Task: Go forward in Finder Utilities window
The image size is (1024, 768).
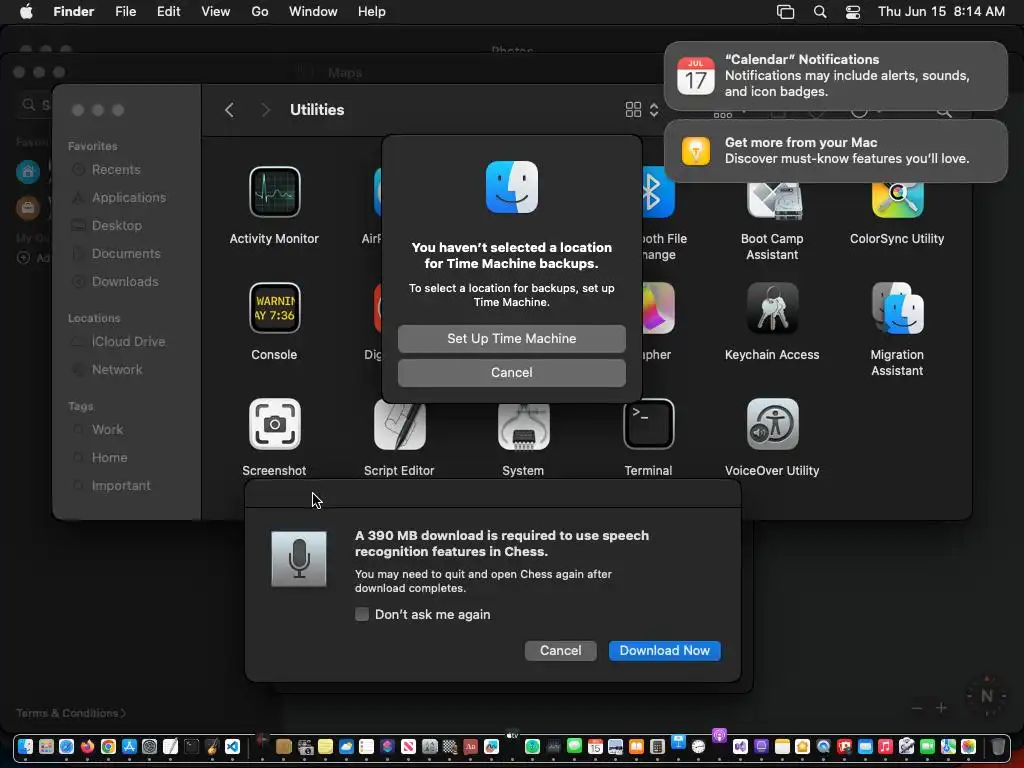Action: click(x=265, y=110)
